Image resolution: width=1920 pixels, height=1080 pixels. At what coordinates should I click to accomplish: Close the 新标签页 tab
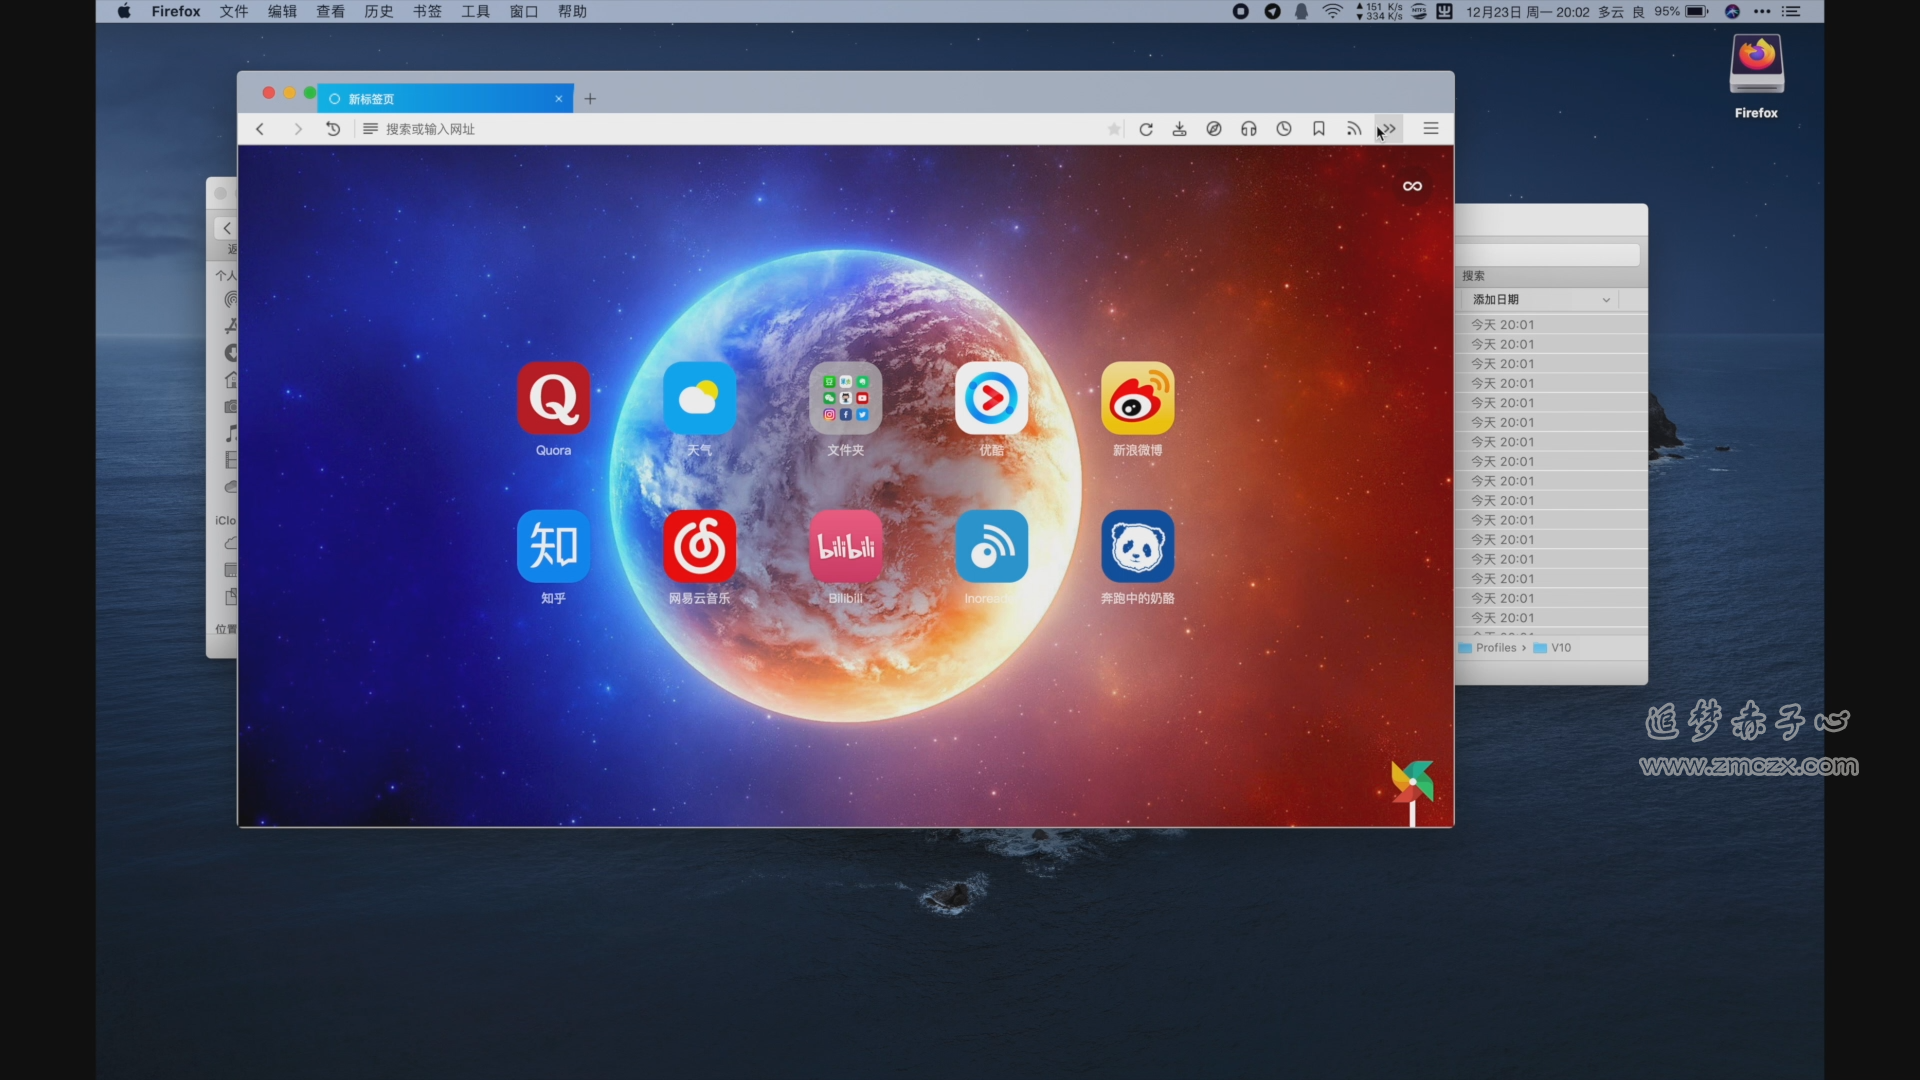tap(559, 98)
